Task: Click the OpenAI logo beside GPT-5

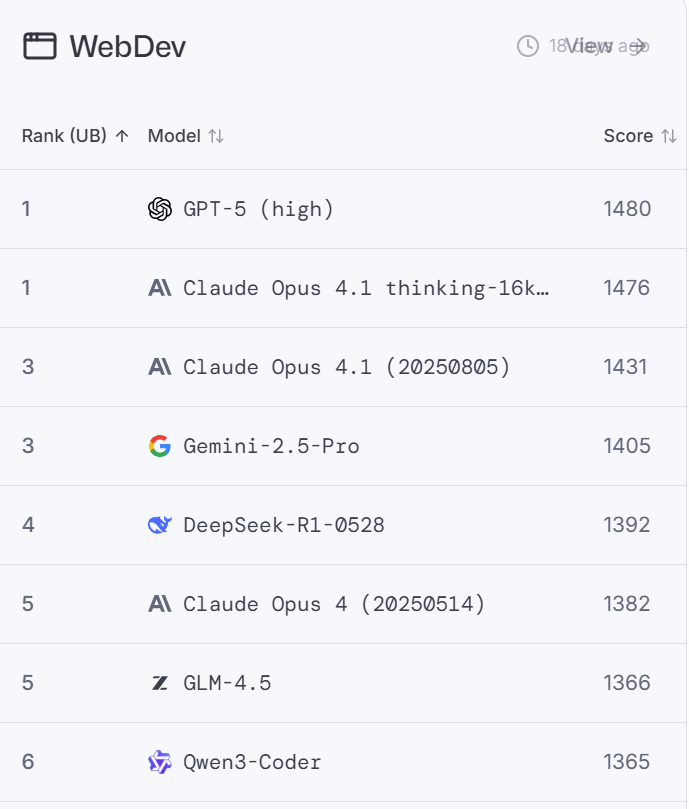Action: (x=160, y=209)
